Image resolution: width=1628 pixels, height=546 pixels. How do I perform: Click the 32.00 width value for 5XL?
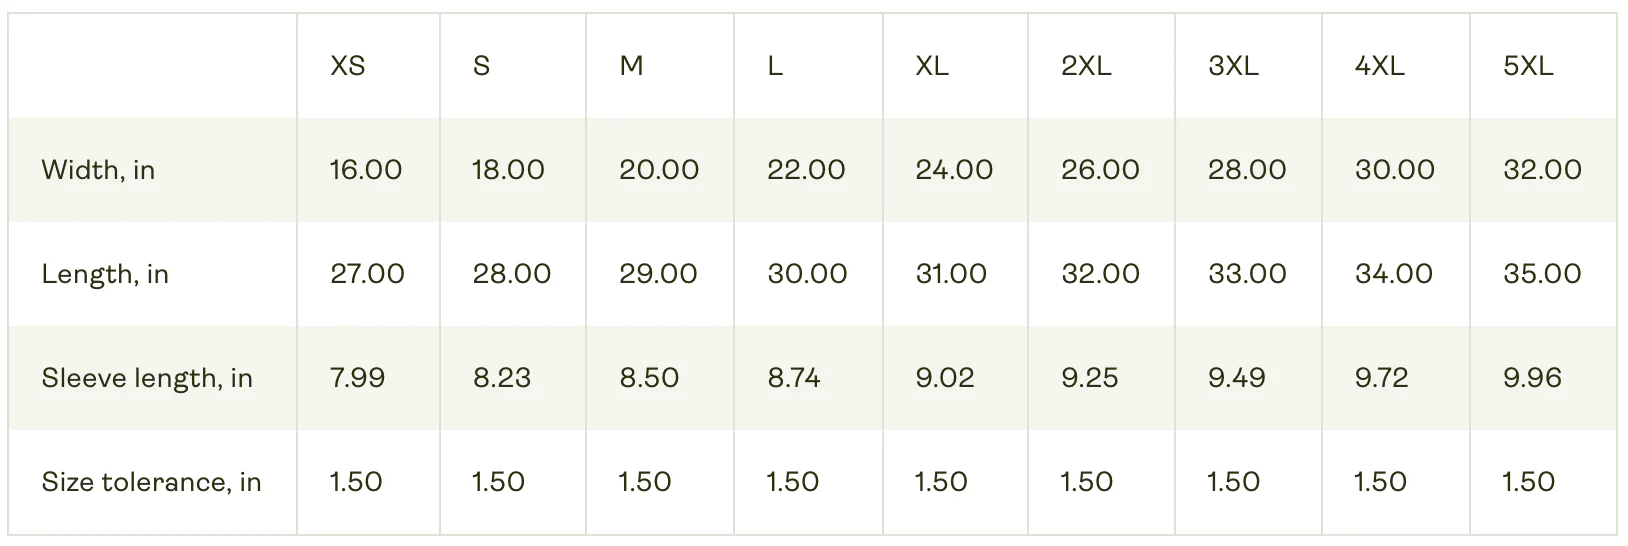pyautogui.click(x=1542, y=170)
